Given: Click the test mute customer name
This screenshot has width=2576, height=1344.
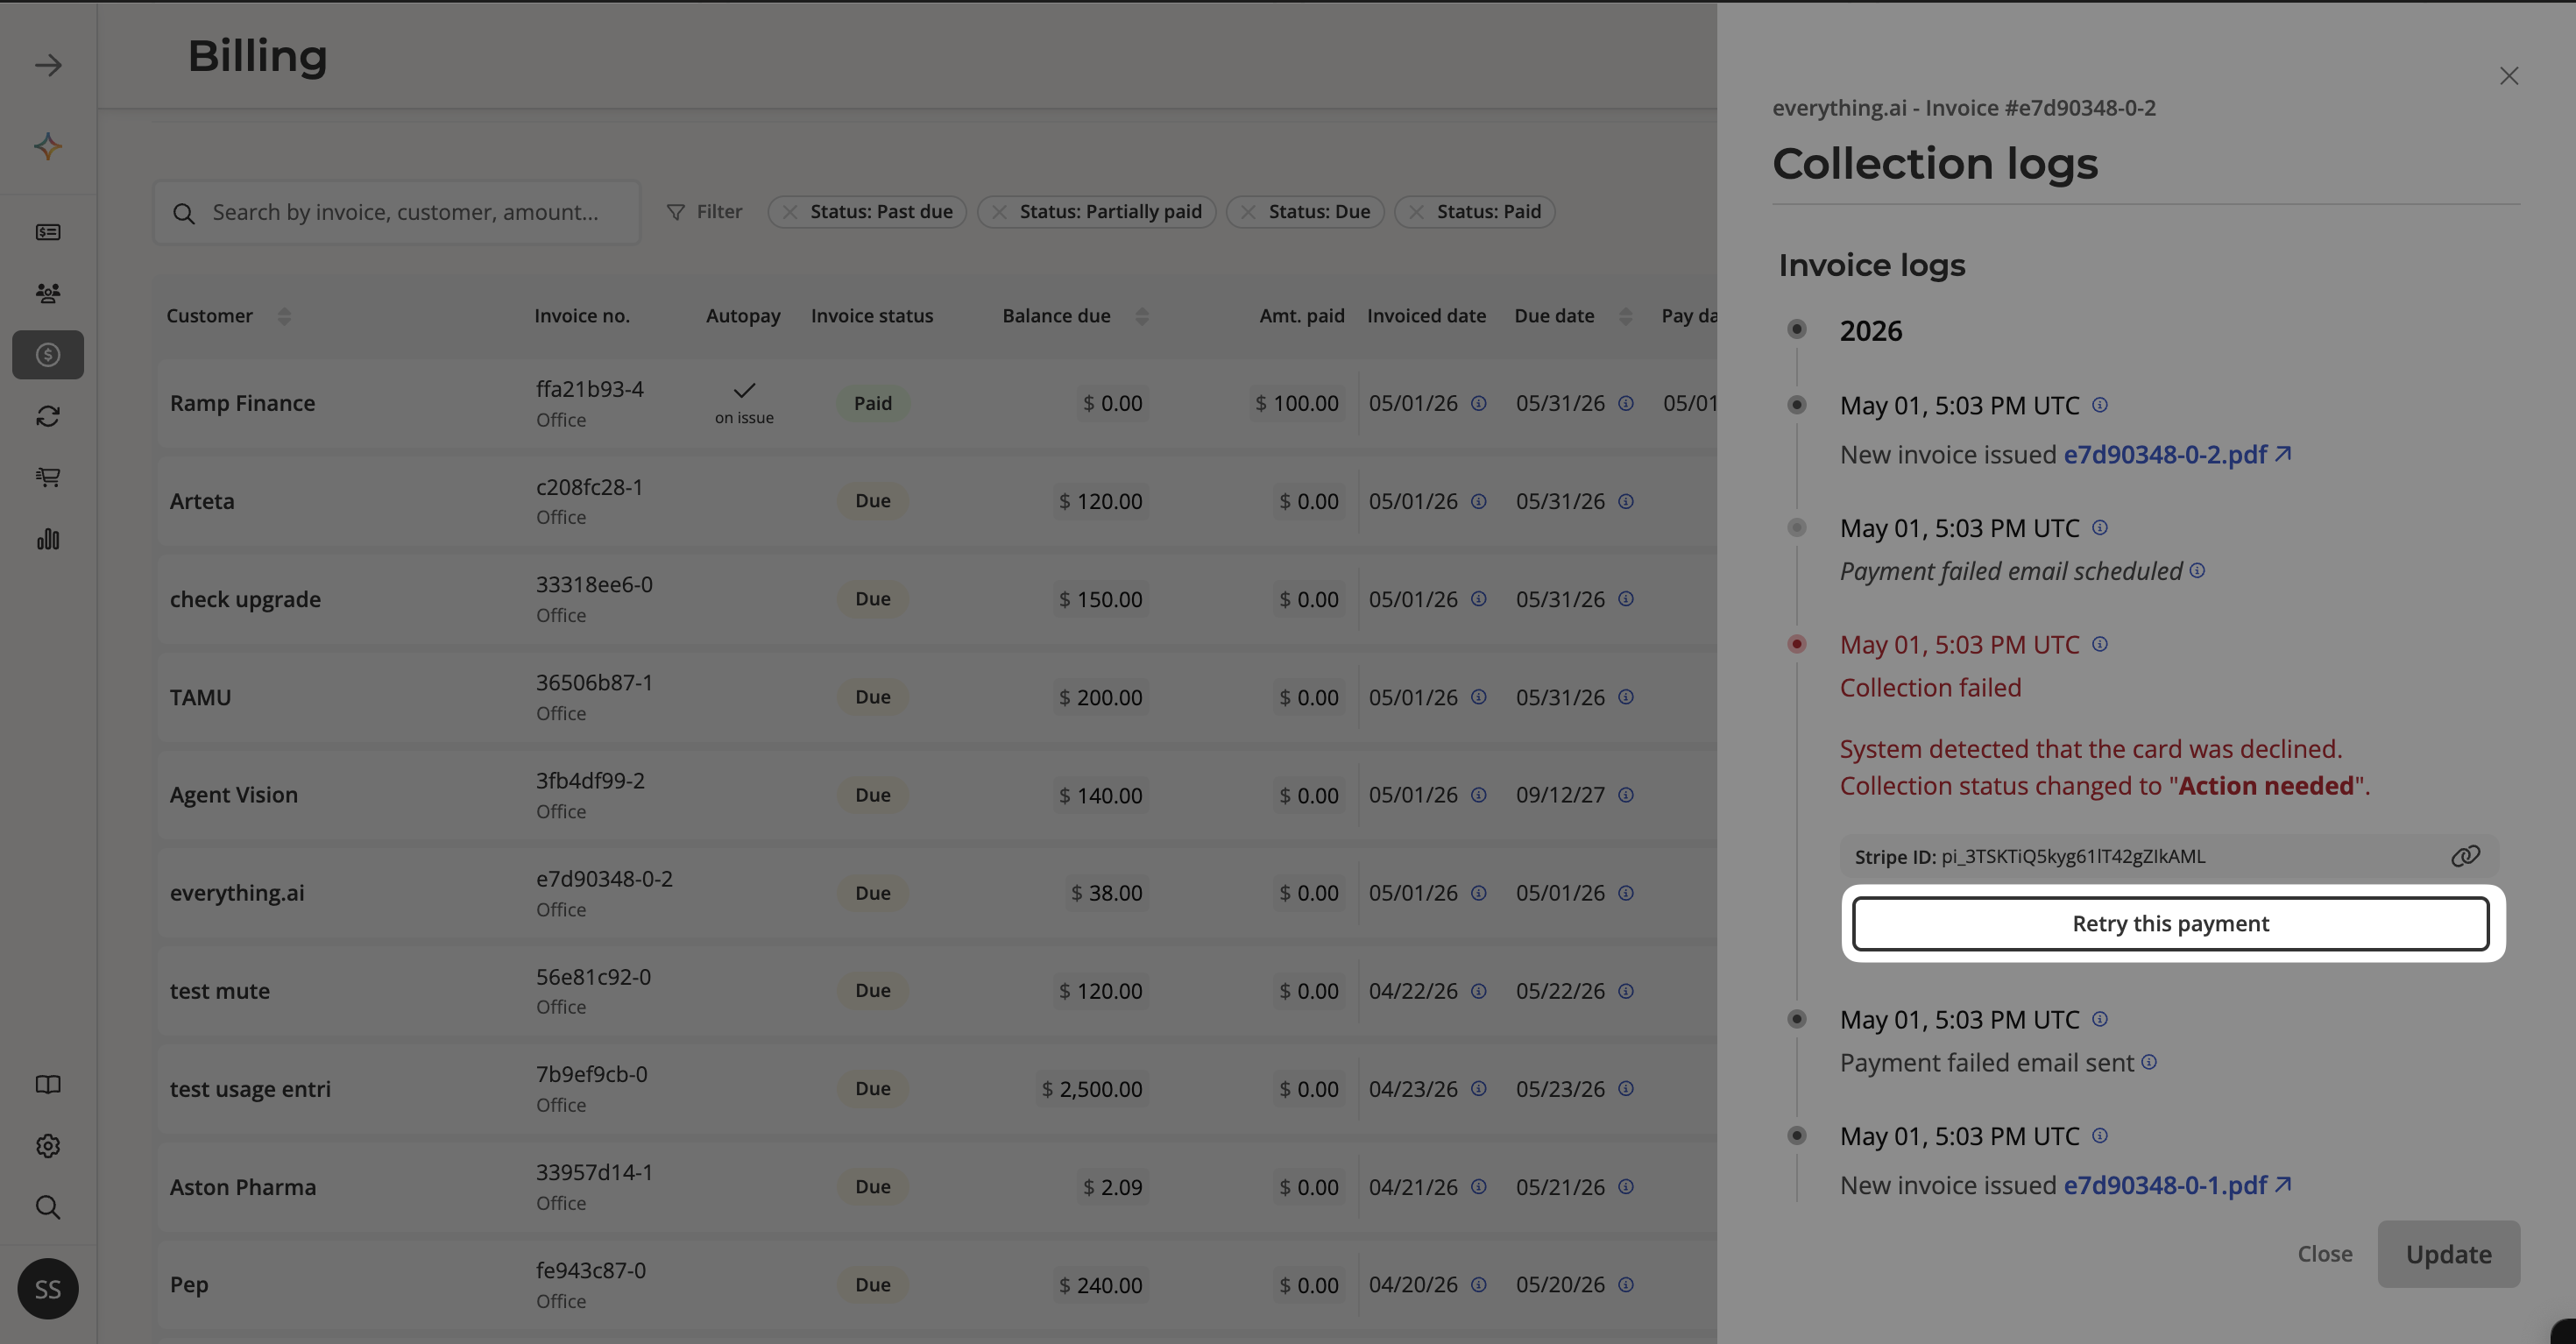Looking at the screenshot, I should [220, 991].
